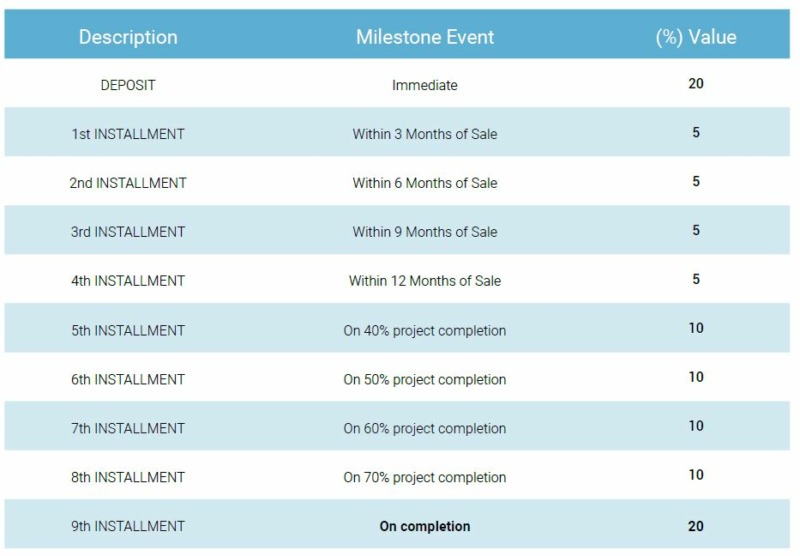This screenshot has width=800, height=556.
Task: Click the bold On completion cell
Action: click(424, 526)
